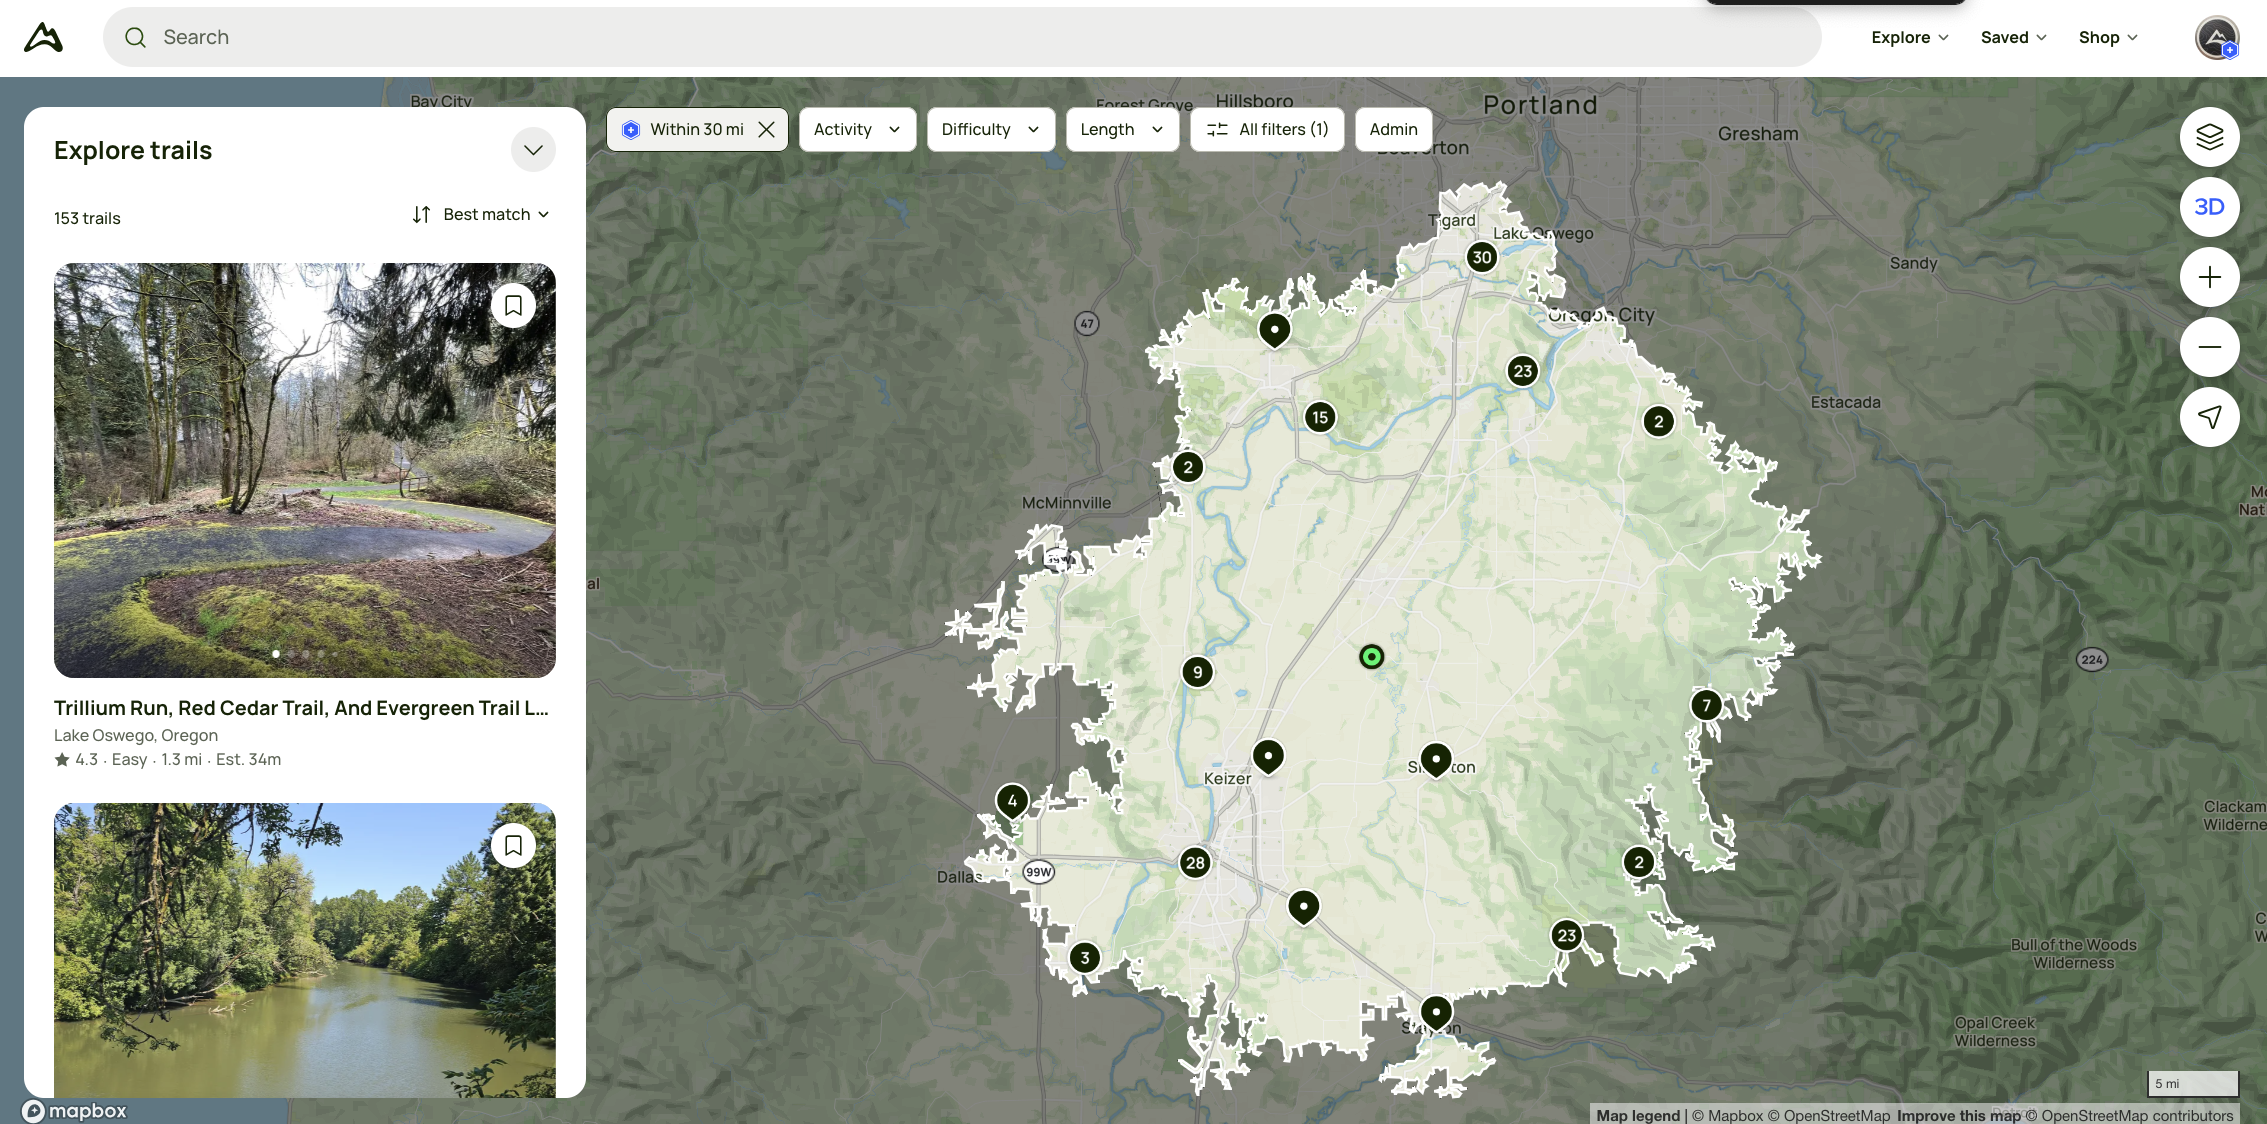Click the 15 trails cluster marker

pos(1320,417)
